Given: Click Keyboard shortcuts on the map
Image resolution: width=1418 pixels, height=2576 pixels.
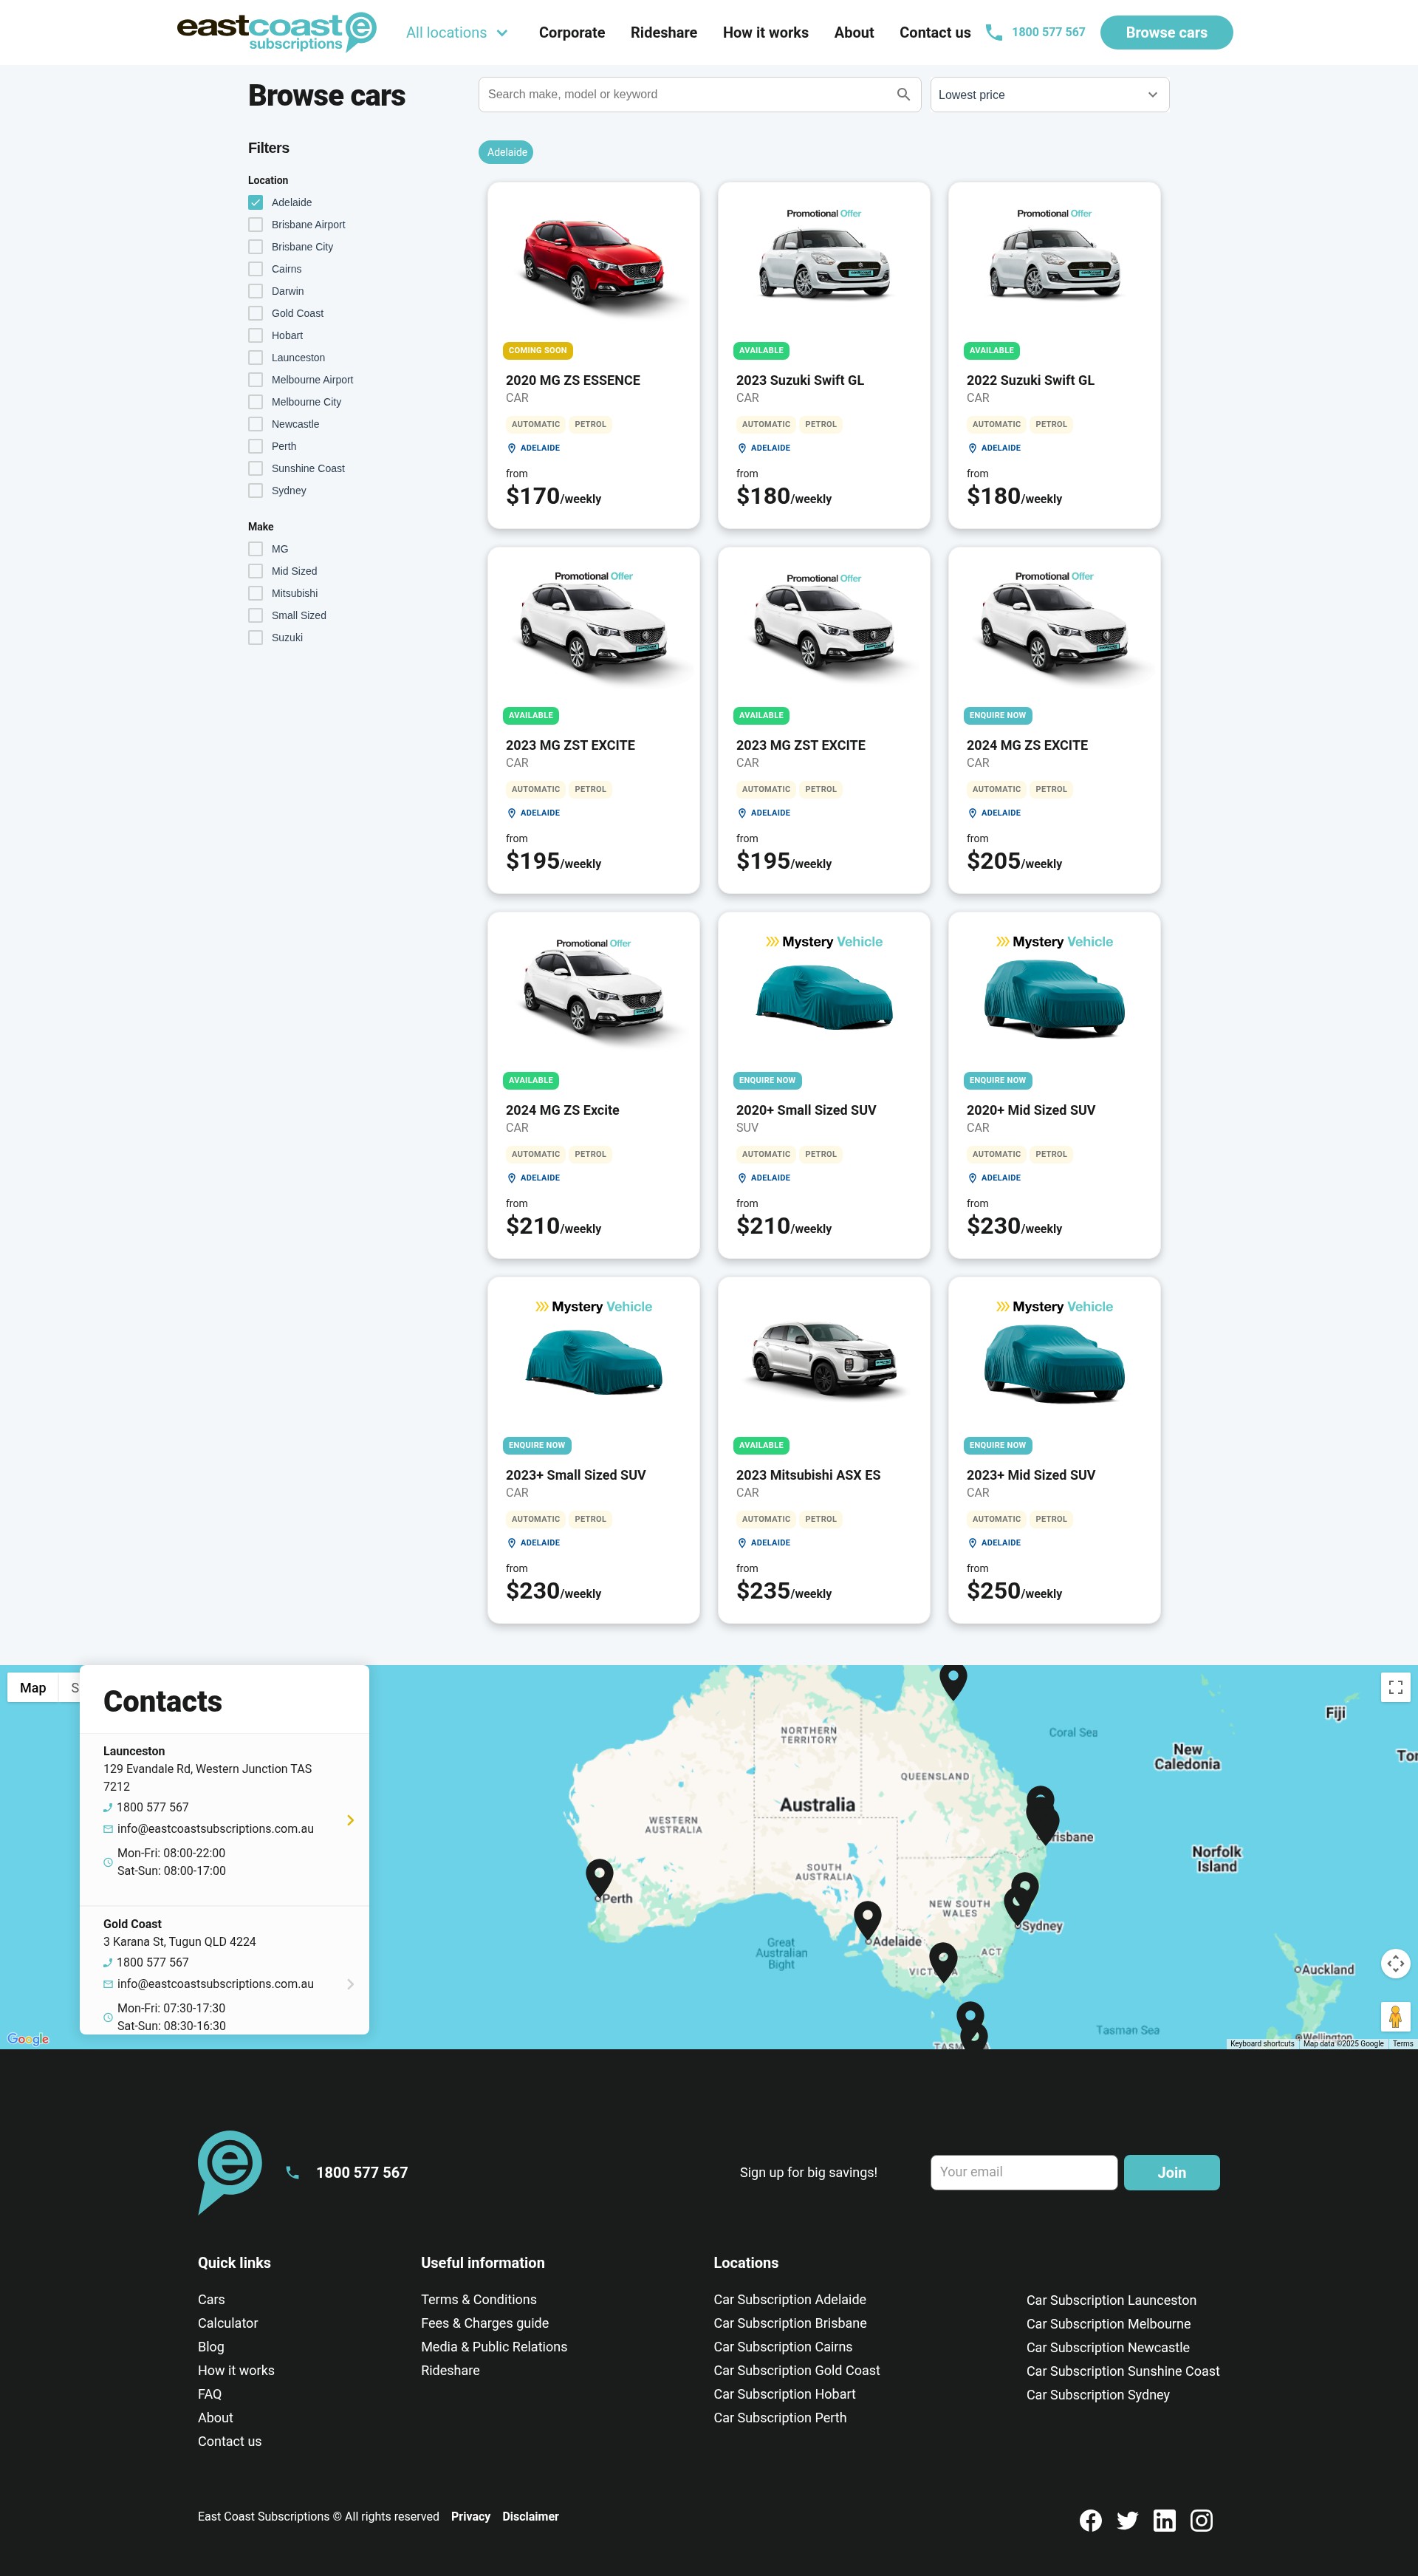Looking at the screenshot, I should (x=1261, y=2044).
